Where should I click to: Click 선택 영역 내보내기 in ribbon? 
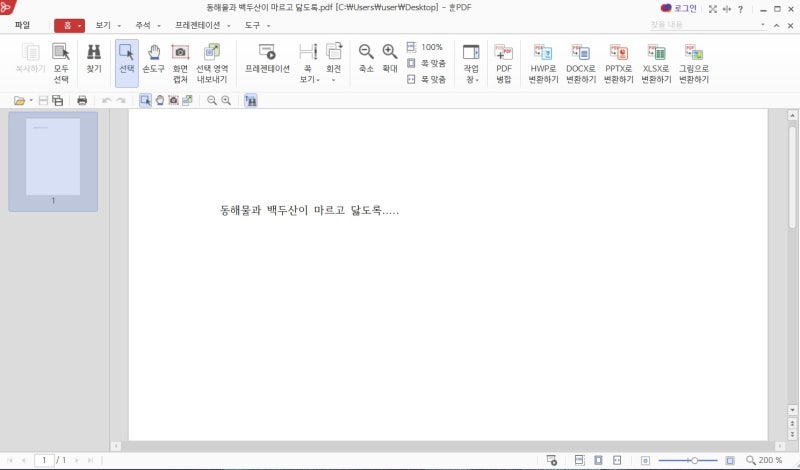pyautogui.click(x=212, y=63)
